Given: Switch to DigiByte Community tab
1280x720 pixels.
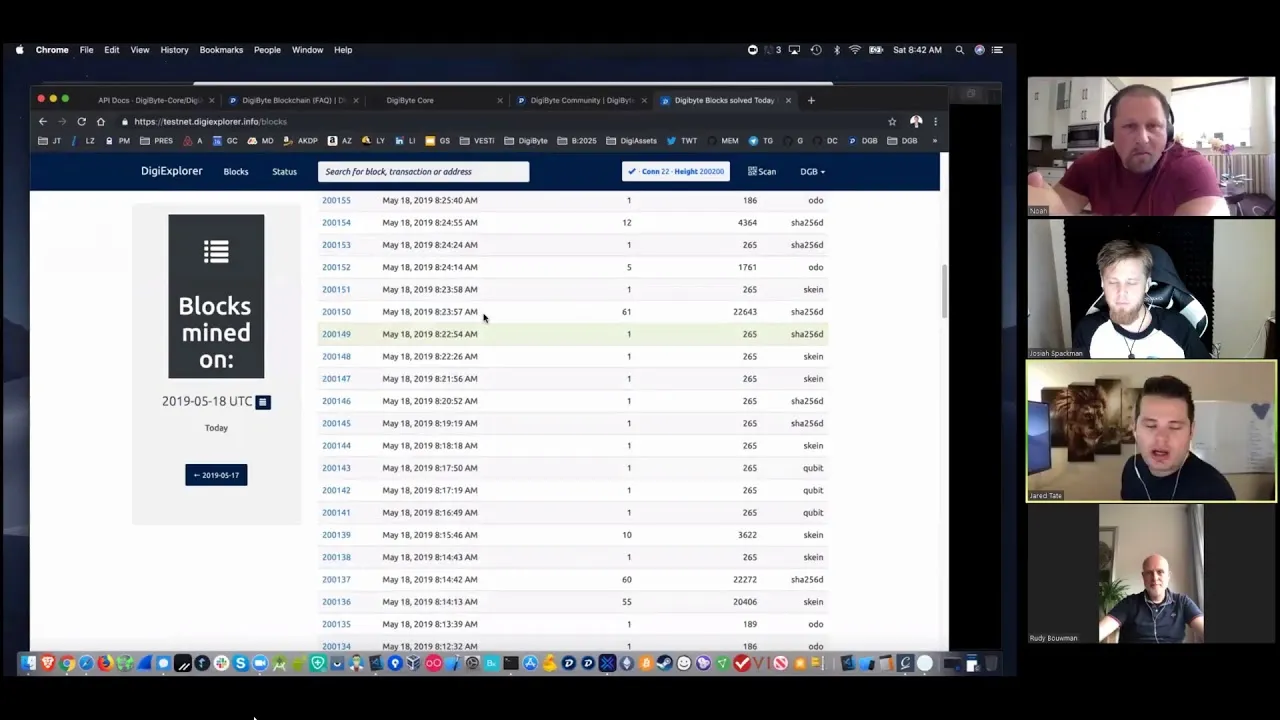Looking at the screenshot, I should pyautogui.click(x=580, y=100).
